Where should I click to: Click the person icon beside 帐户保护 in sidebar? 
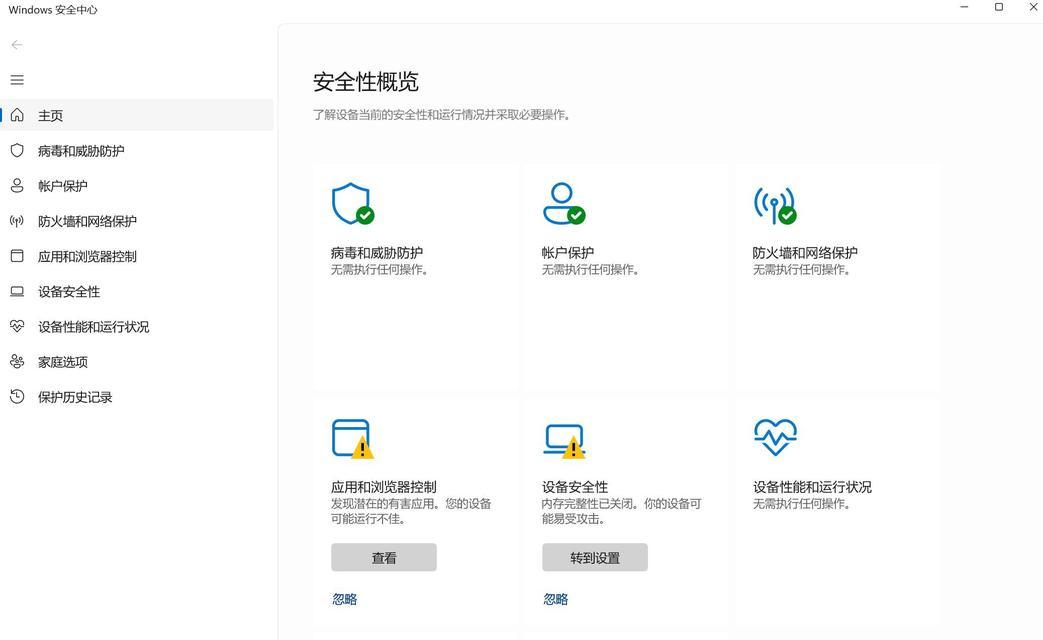(17, 186)
